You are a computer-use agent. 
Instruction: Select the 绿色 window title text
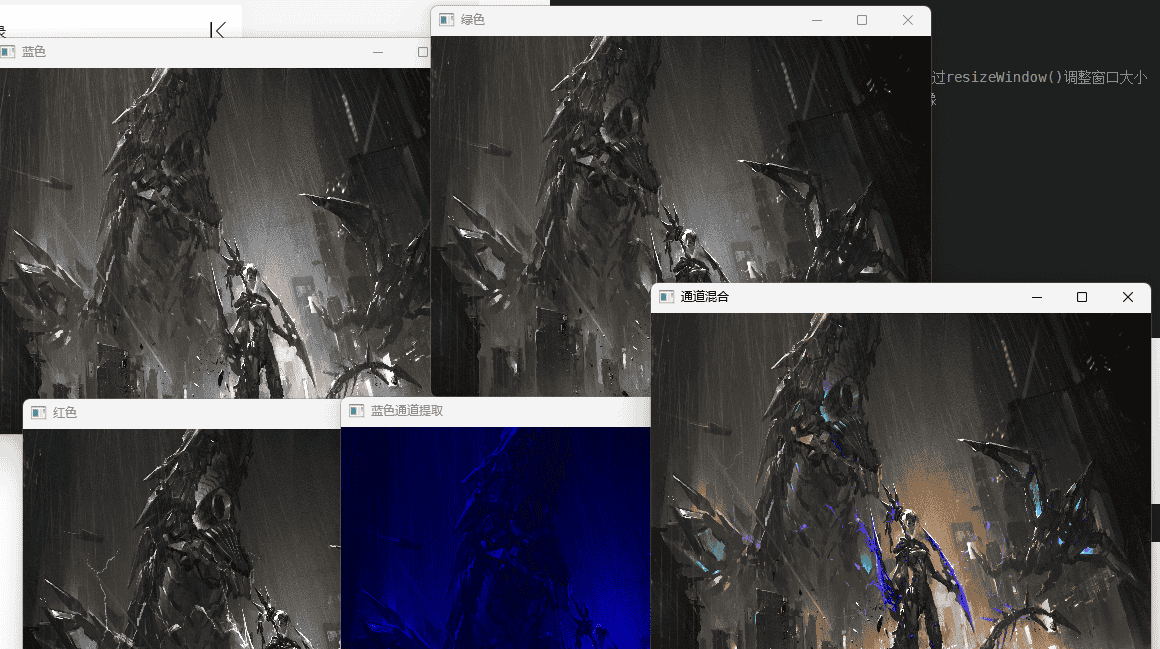(x=473, y=20)
